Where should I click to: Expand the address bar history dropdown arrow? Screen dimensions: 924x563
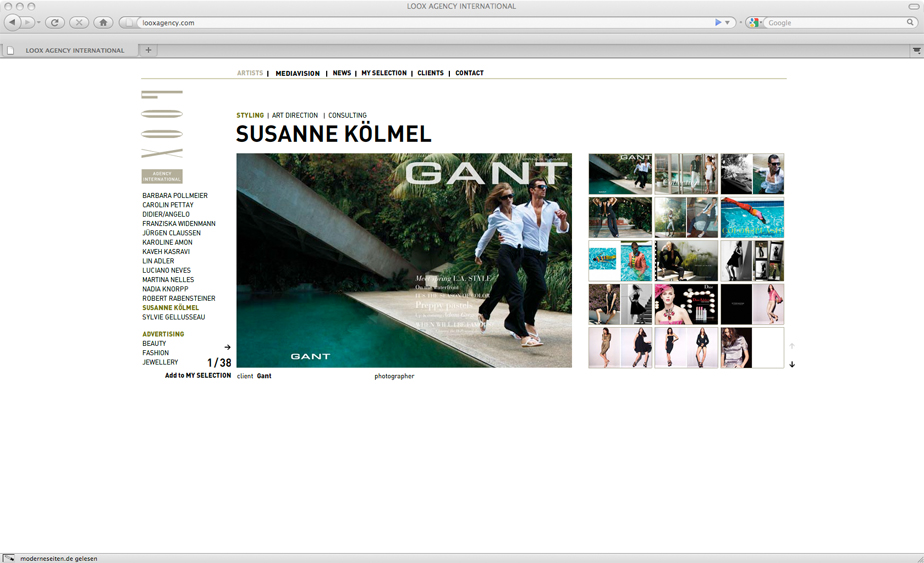[727, 22]
